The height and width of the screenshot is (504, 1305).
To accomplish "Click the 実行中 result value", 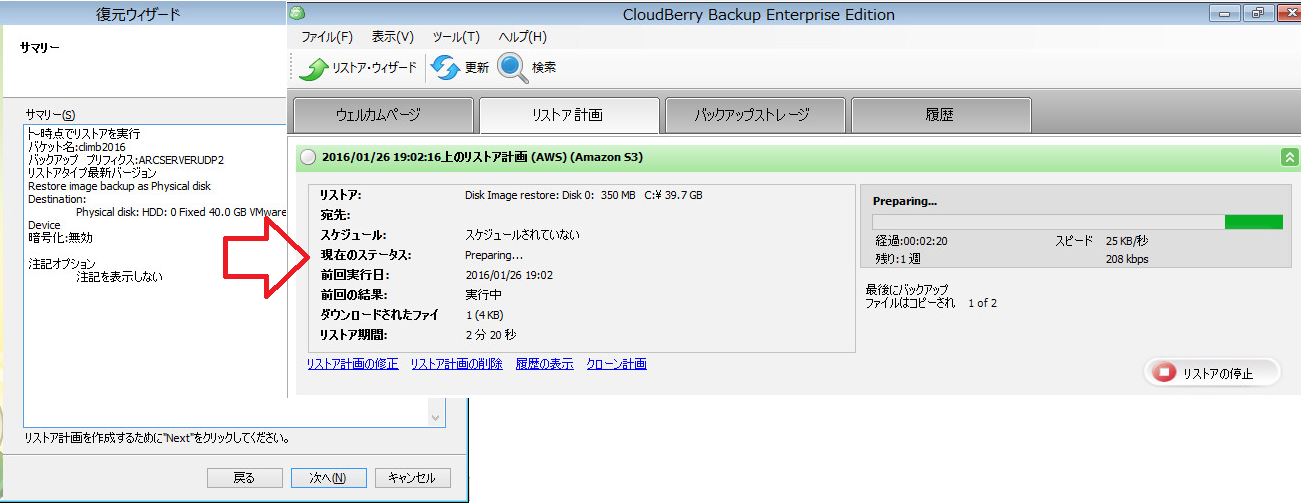I will click(x=484, y=295).
